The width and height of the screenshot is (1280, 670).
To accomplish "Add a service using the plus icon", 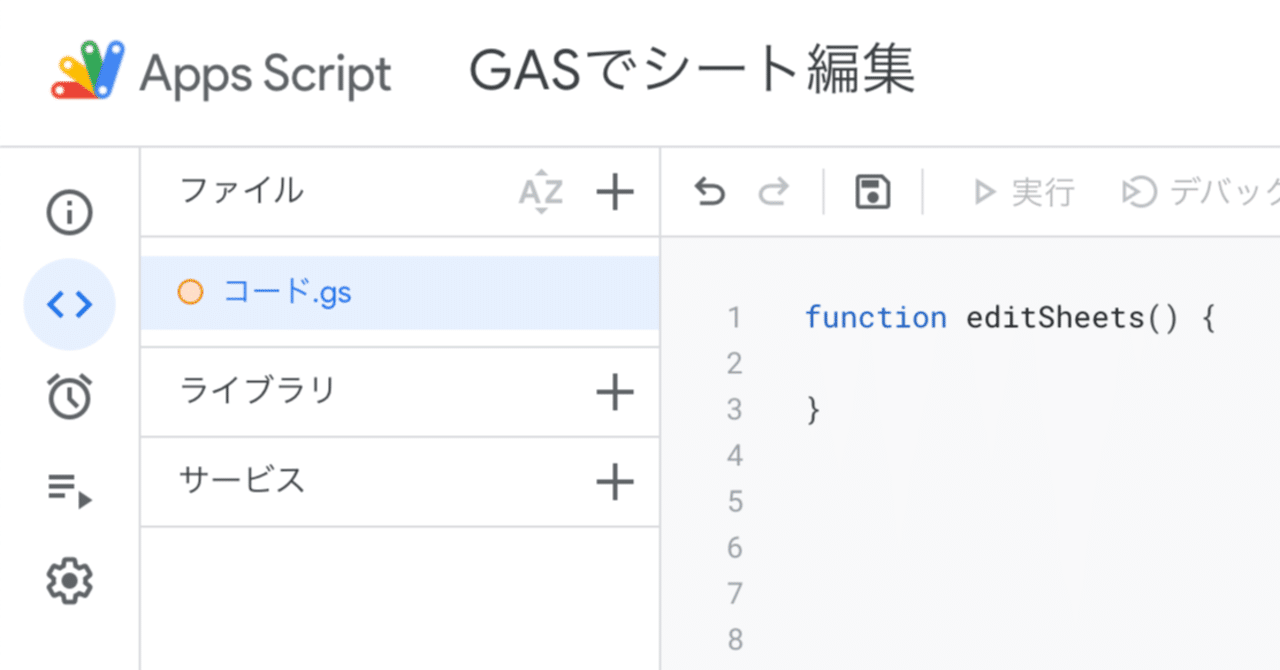I will [615, 483].
